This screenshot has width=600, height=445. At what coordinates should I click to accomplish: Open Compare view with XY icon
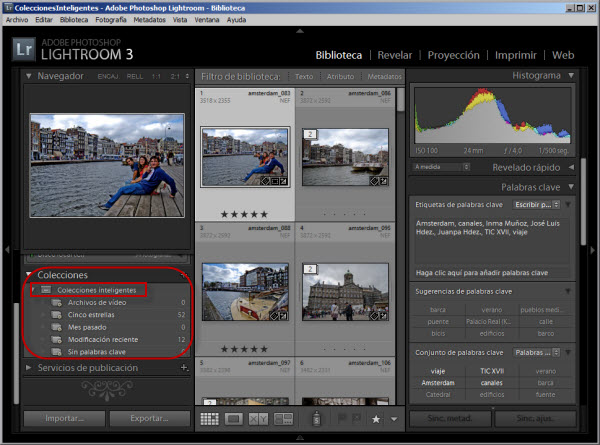pyautogui.click(x=258, y=419)
